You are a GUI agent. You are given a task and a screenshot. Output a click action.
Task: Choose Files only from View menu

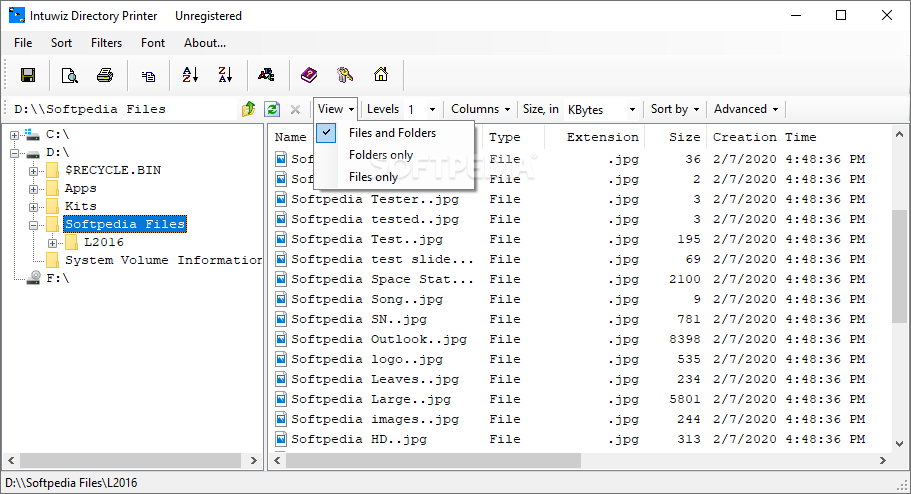pyautogui.click(x=394, y=177)
